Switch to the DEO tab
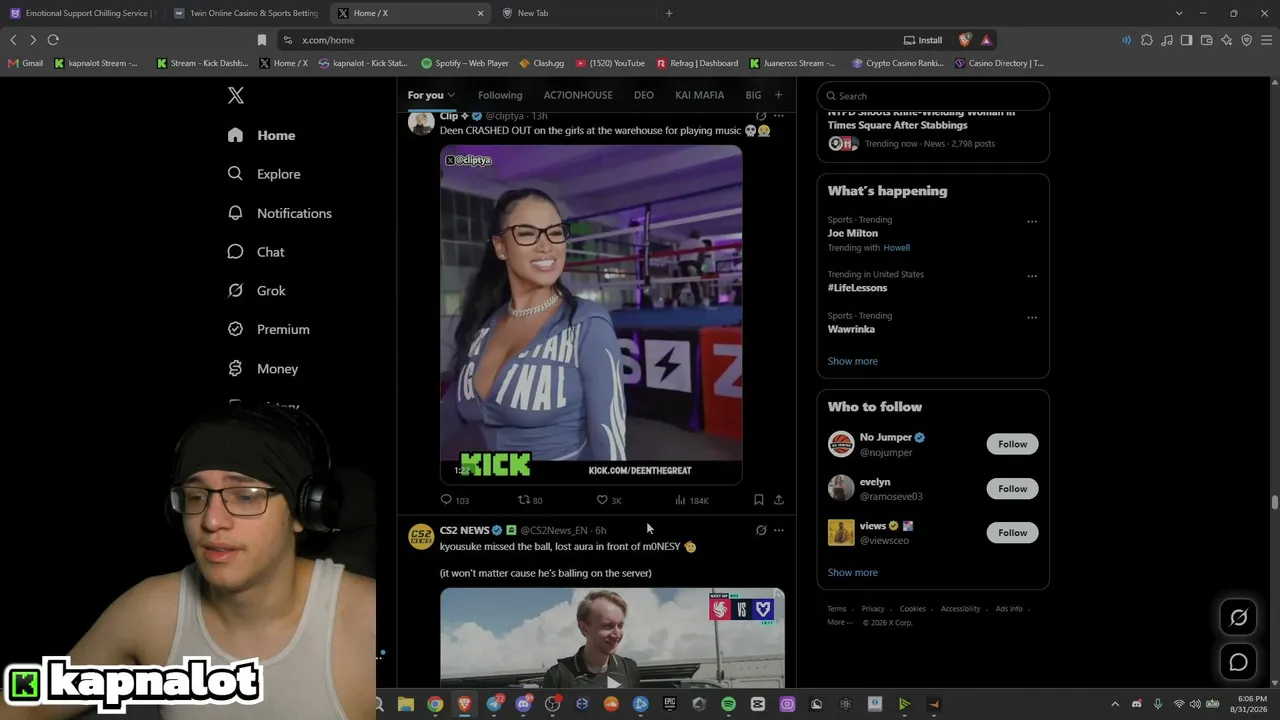This screenshot has height=720, width=1280. click(x=644, y=95)
